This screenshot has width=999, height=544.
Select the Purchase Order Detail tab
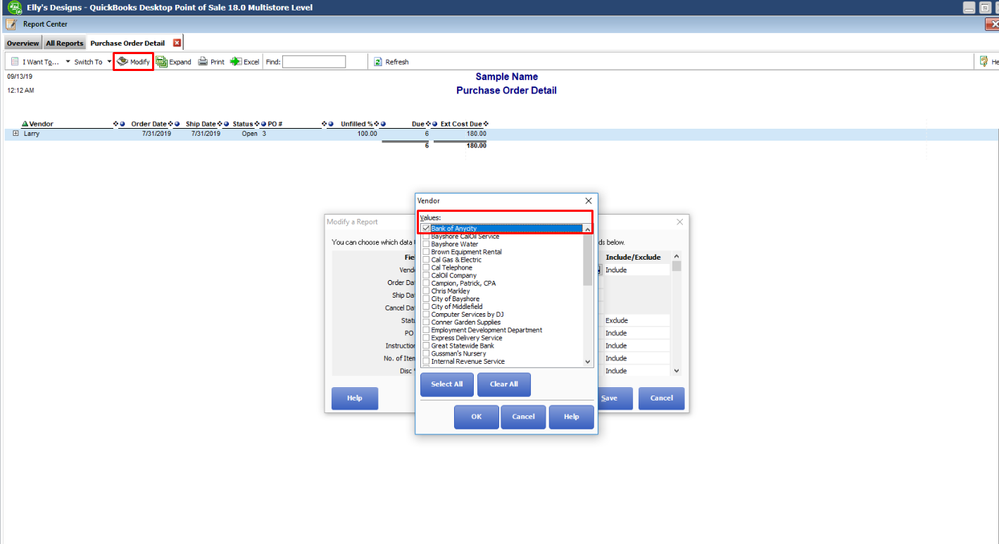coord(127,43)
